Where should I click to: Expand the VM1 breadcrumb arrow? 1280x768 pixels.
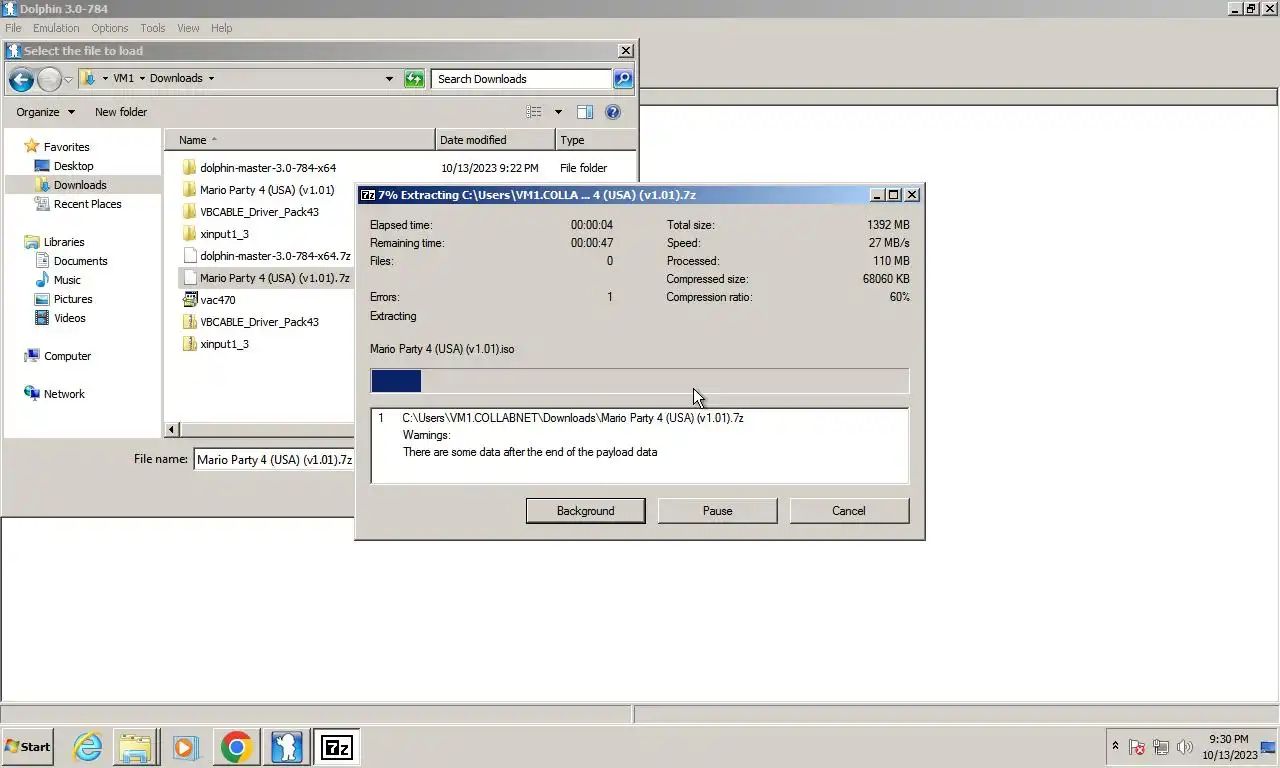tap(142, 79)
